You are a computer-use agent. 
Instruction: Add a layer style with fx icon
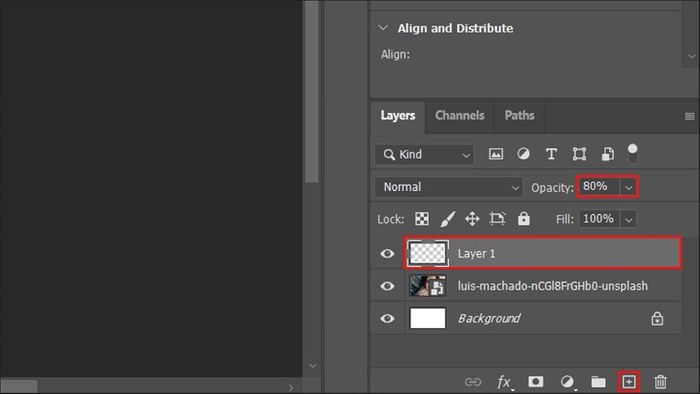[504, 382]
